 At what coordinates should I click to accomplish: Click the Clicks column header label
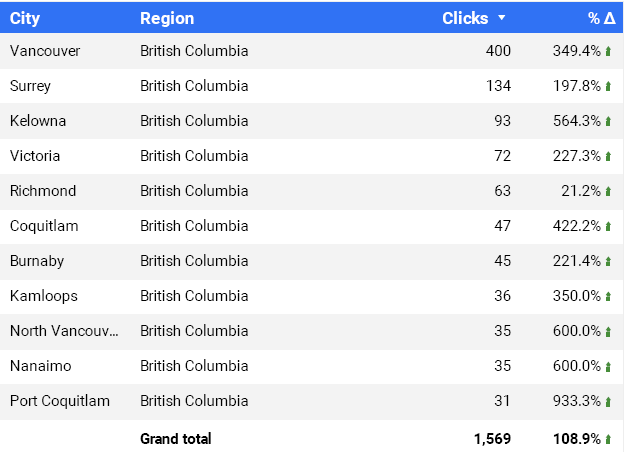465,18
